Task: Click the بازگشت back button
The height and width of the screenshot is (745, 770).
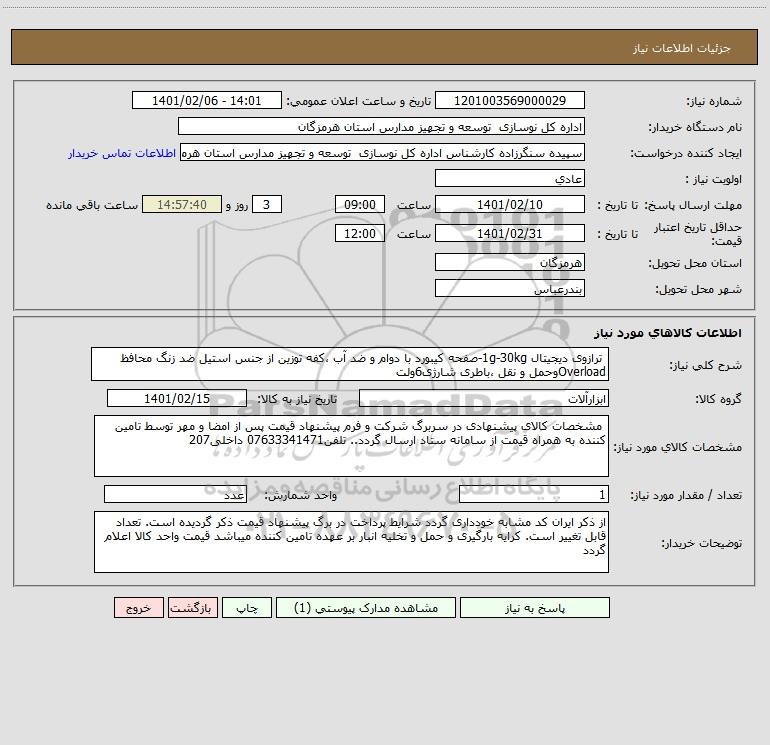Action: point(192,608)
